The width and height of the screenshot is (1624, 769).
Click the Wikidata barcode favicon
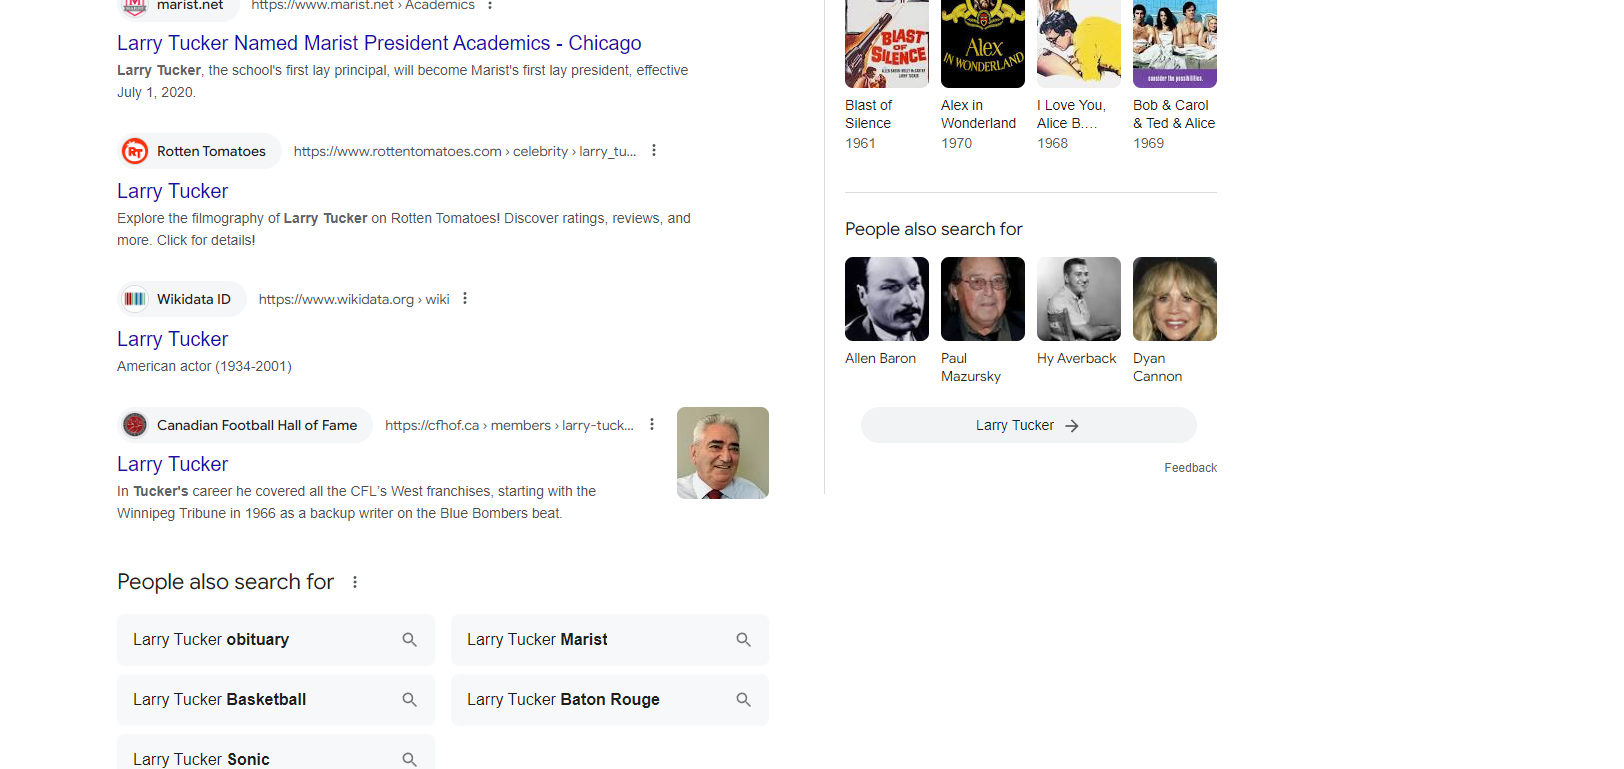[135, 299]
